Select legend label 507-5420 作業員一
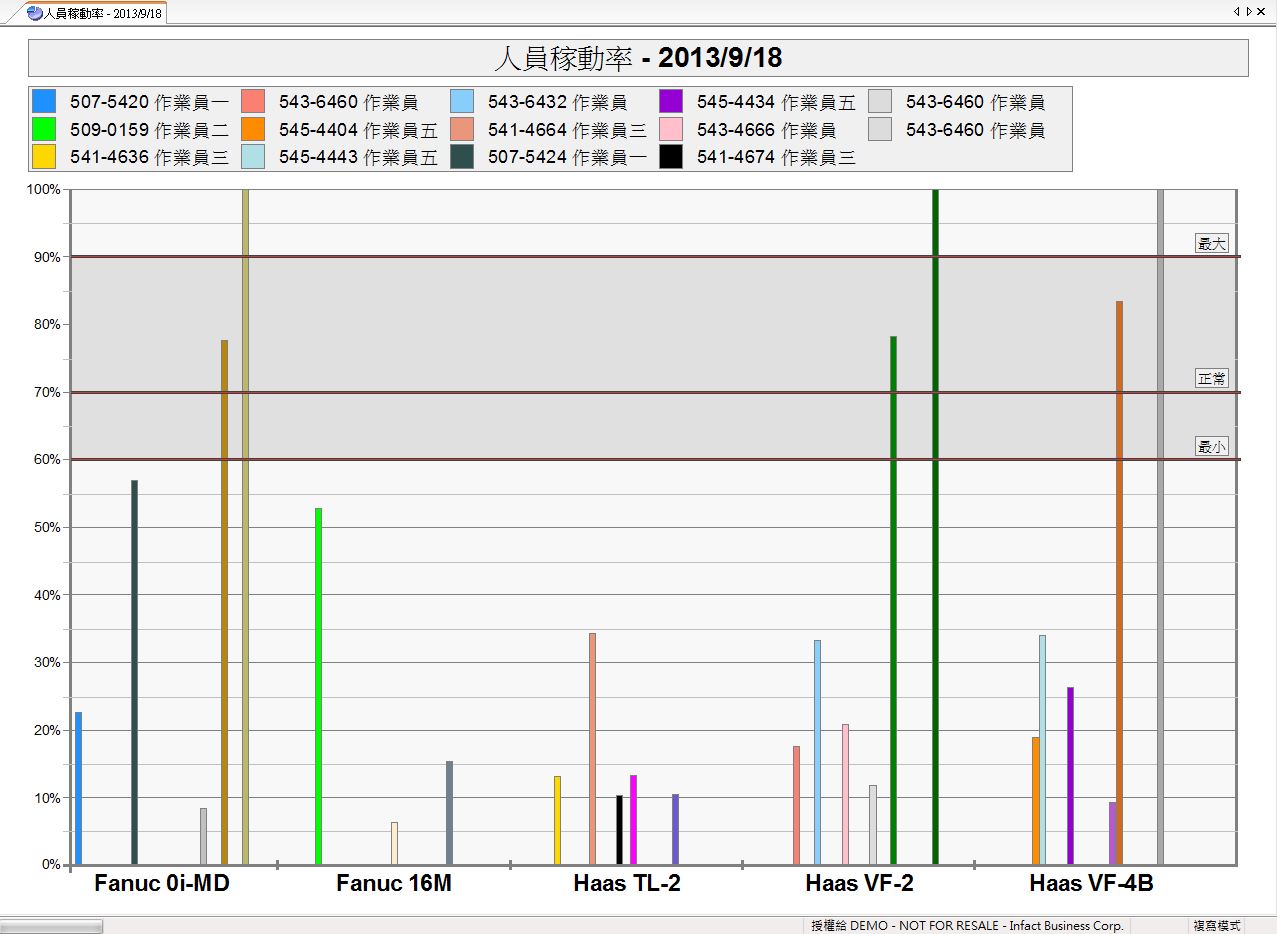 click(149, 102)
